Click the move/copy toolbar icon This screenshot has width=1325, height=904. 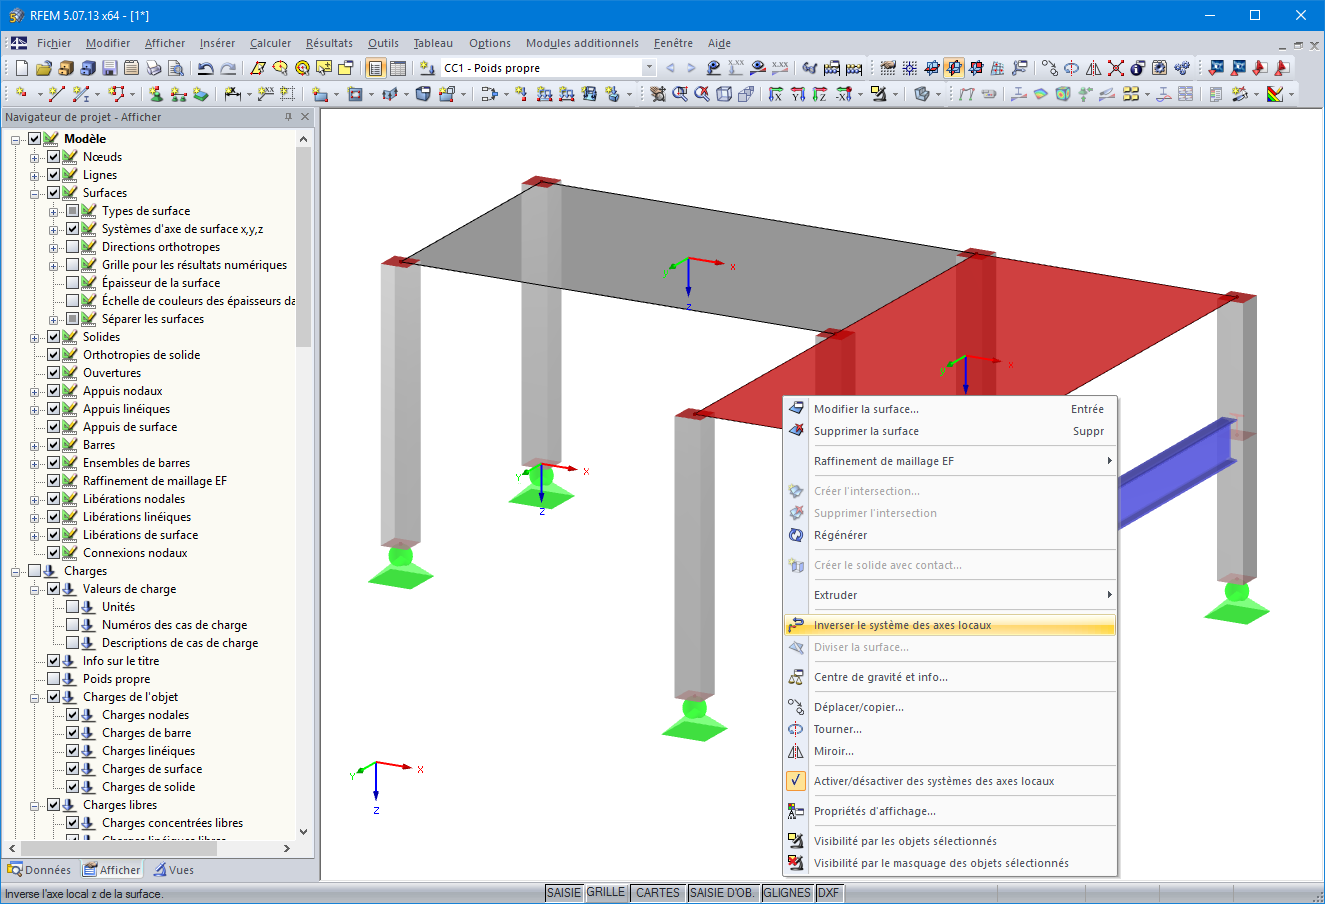[1049, 68]
